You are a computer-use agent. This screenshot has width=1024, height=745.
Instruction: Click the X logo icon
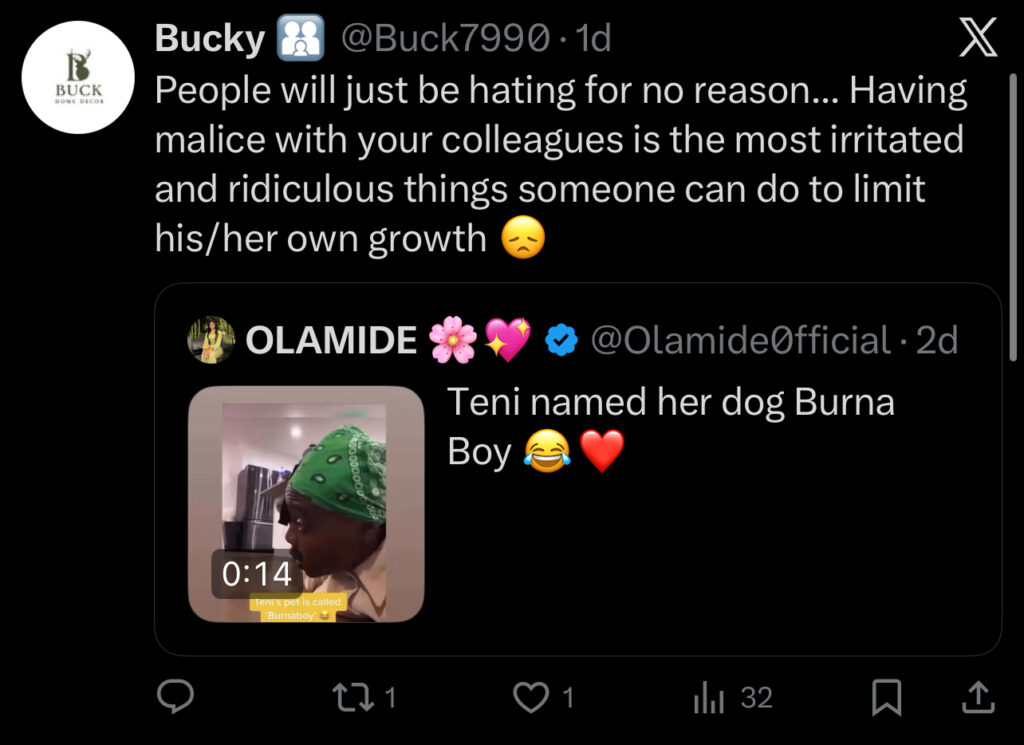click(x=977, y=39)
